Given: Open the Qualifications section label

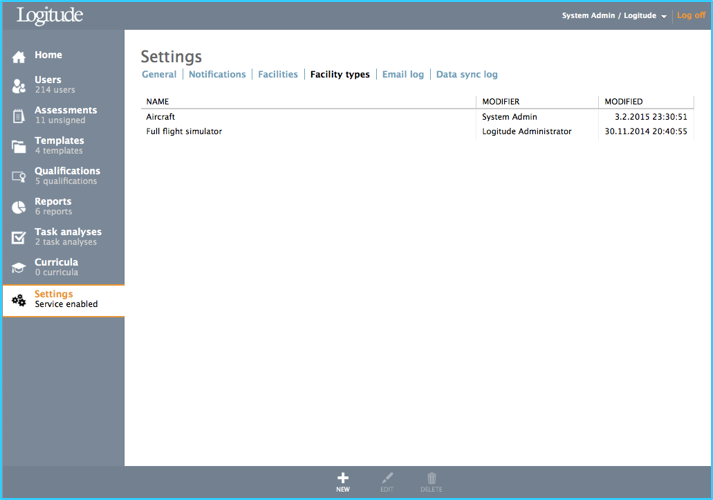Looking at the screenshot, I should [x=68, y=171].
